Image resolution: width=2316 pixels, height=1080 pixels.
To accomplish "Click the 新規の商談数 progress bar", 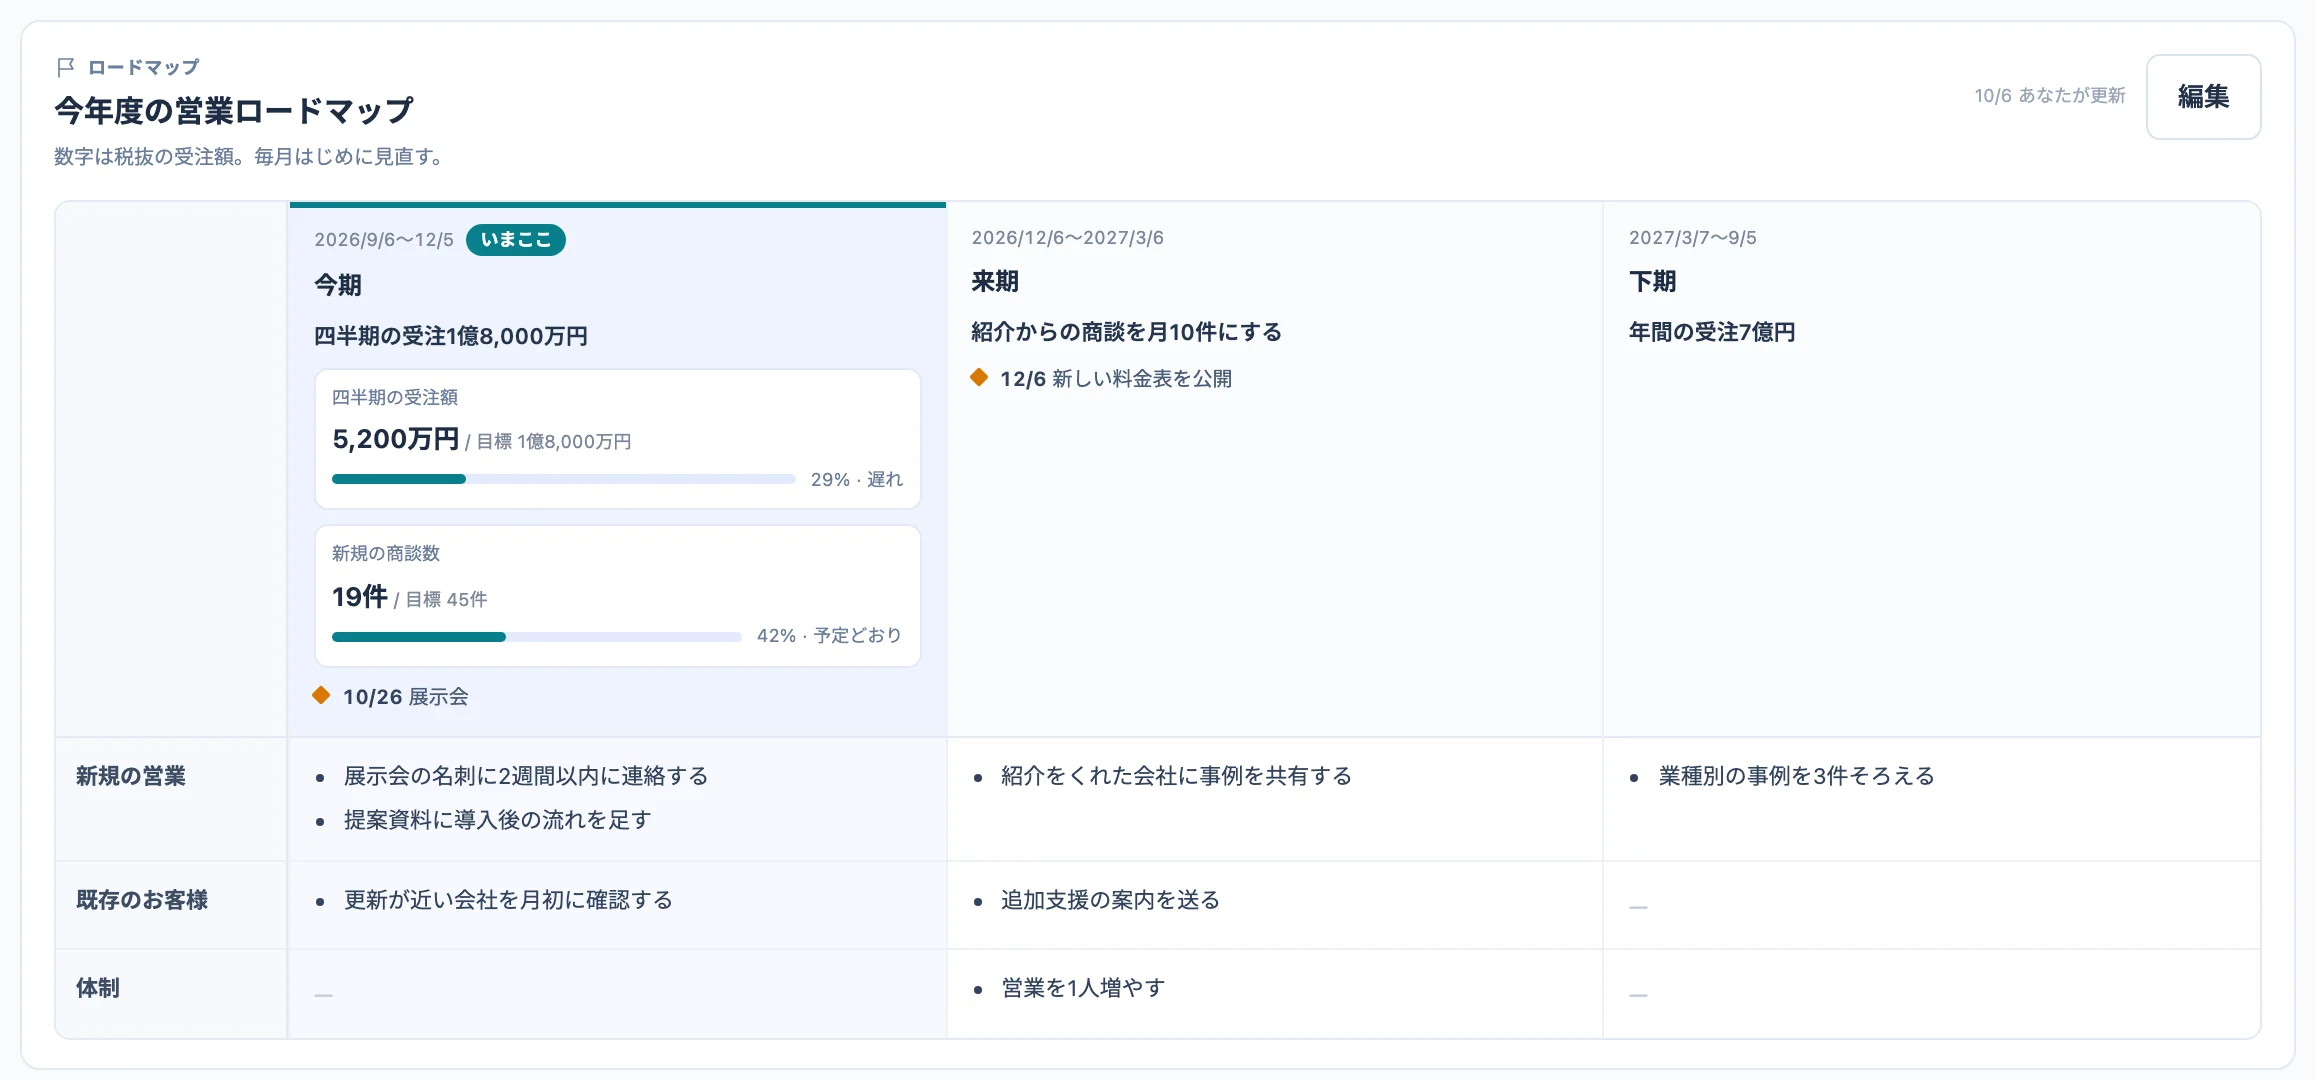I will click(x=536, y=636).
